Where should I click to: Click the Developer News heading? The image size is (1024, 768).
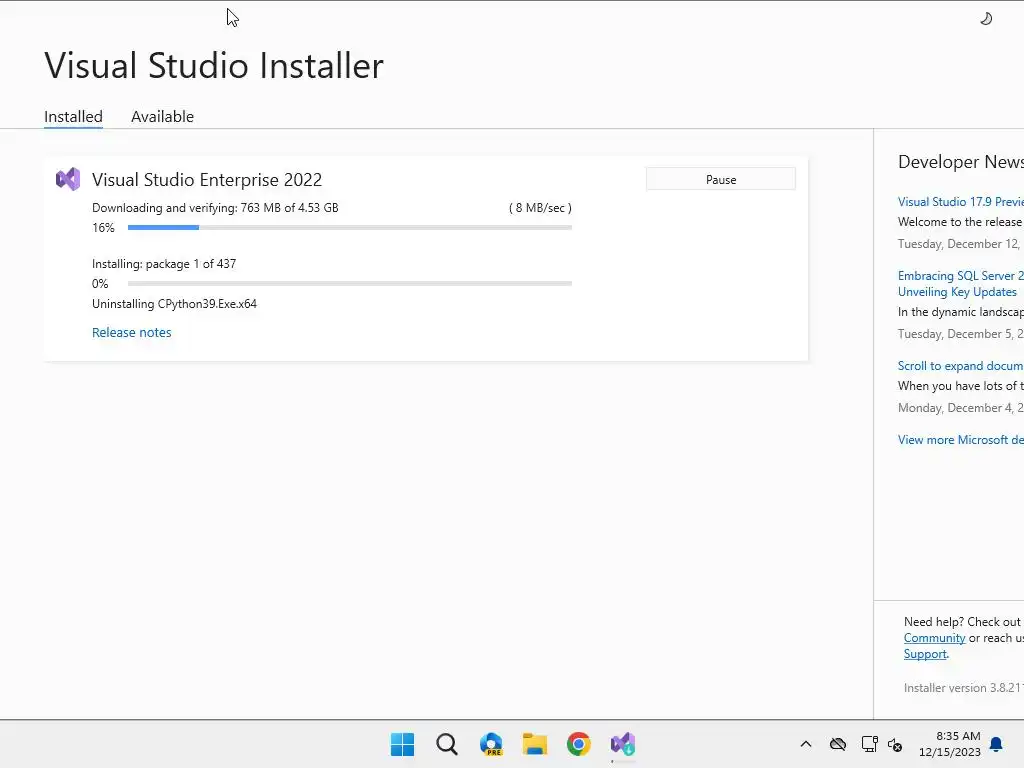click(961, 162)
